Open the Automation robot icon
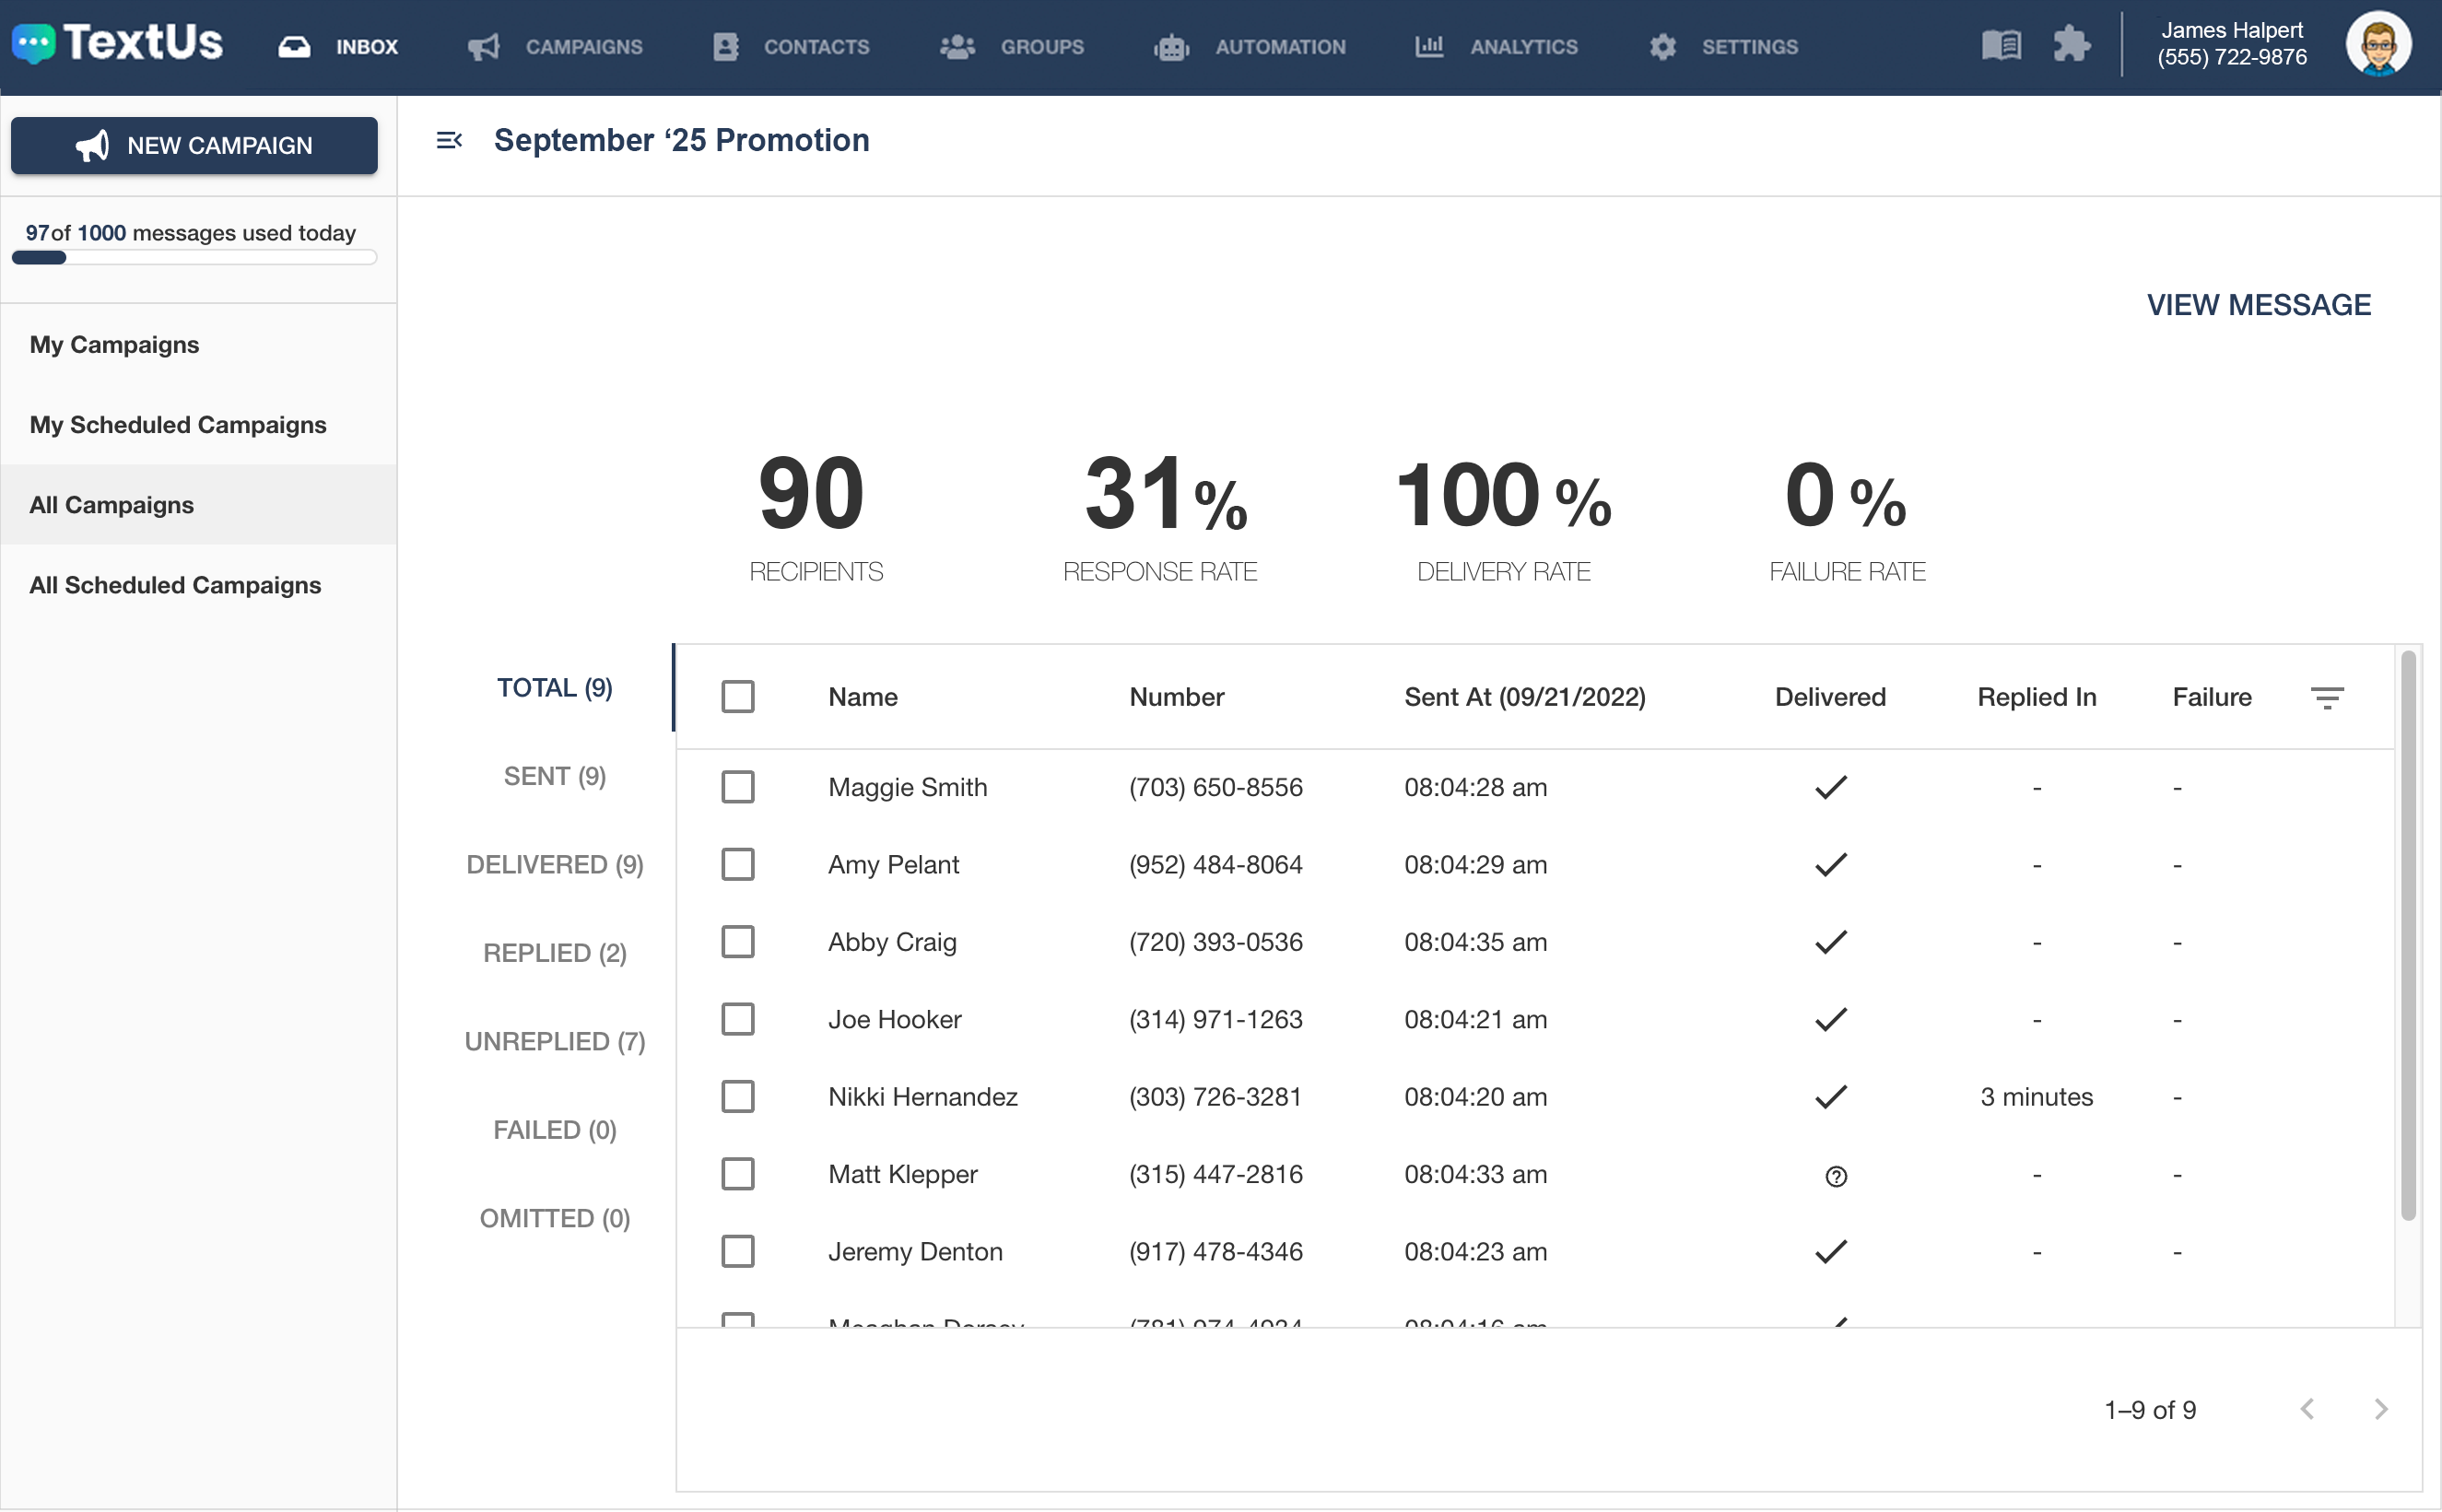Screen dimensions: 2442x1512 [x=1171, y=47]
